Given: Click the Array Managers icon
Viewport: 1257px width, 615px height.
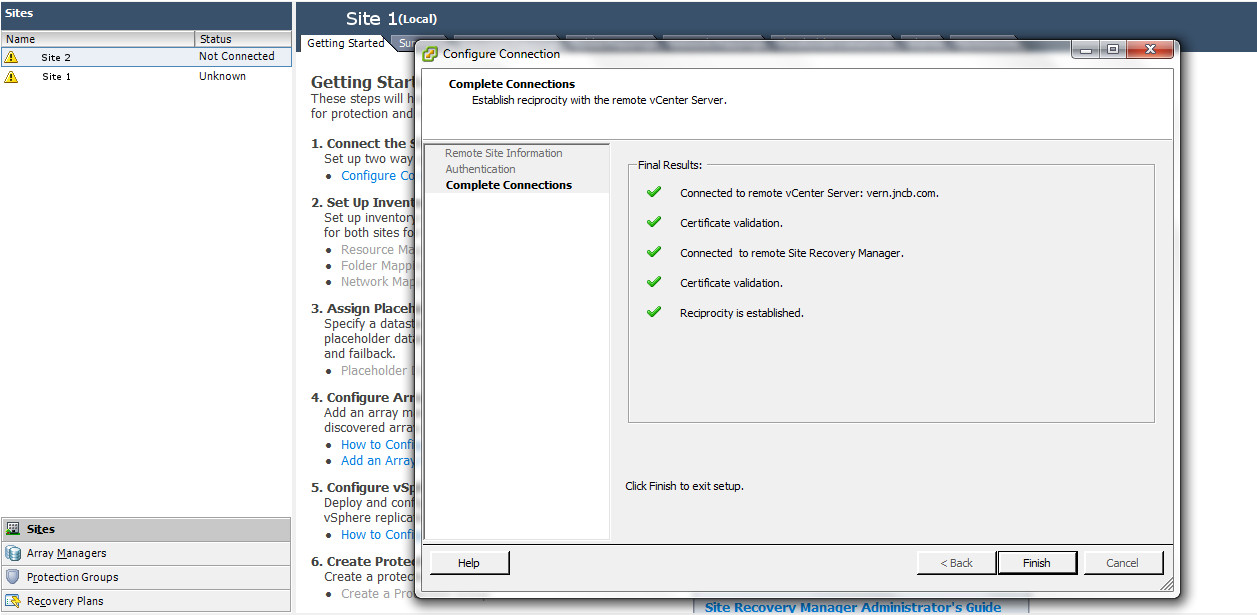Looking at the screenshot, I should 13,553.
